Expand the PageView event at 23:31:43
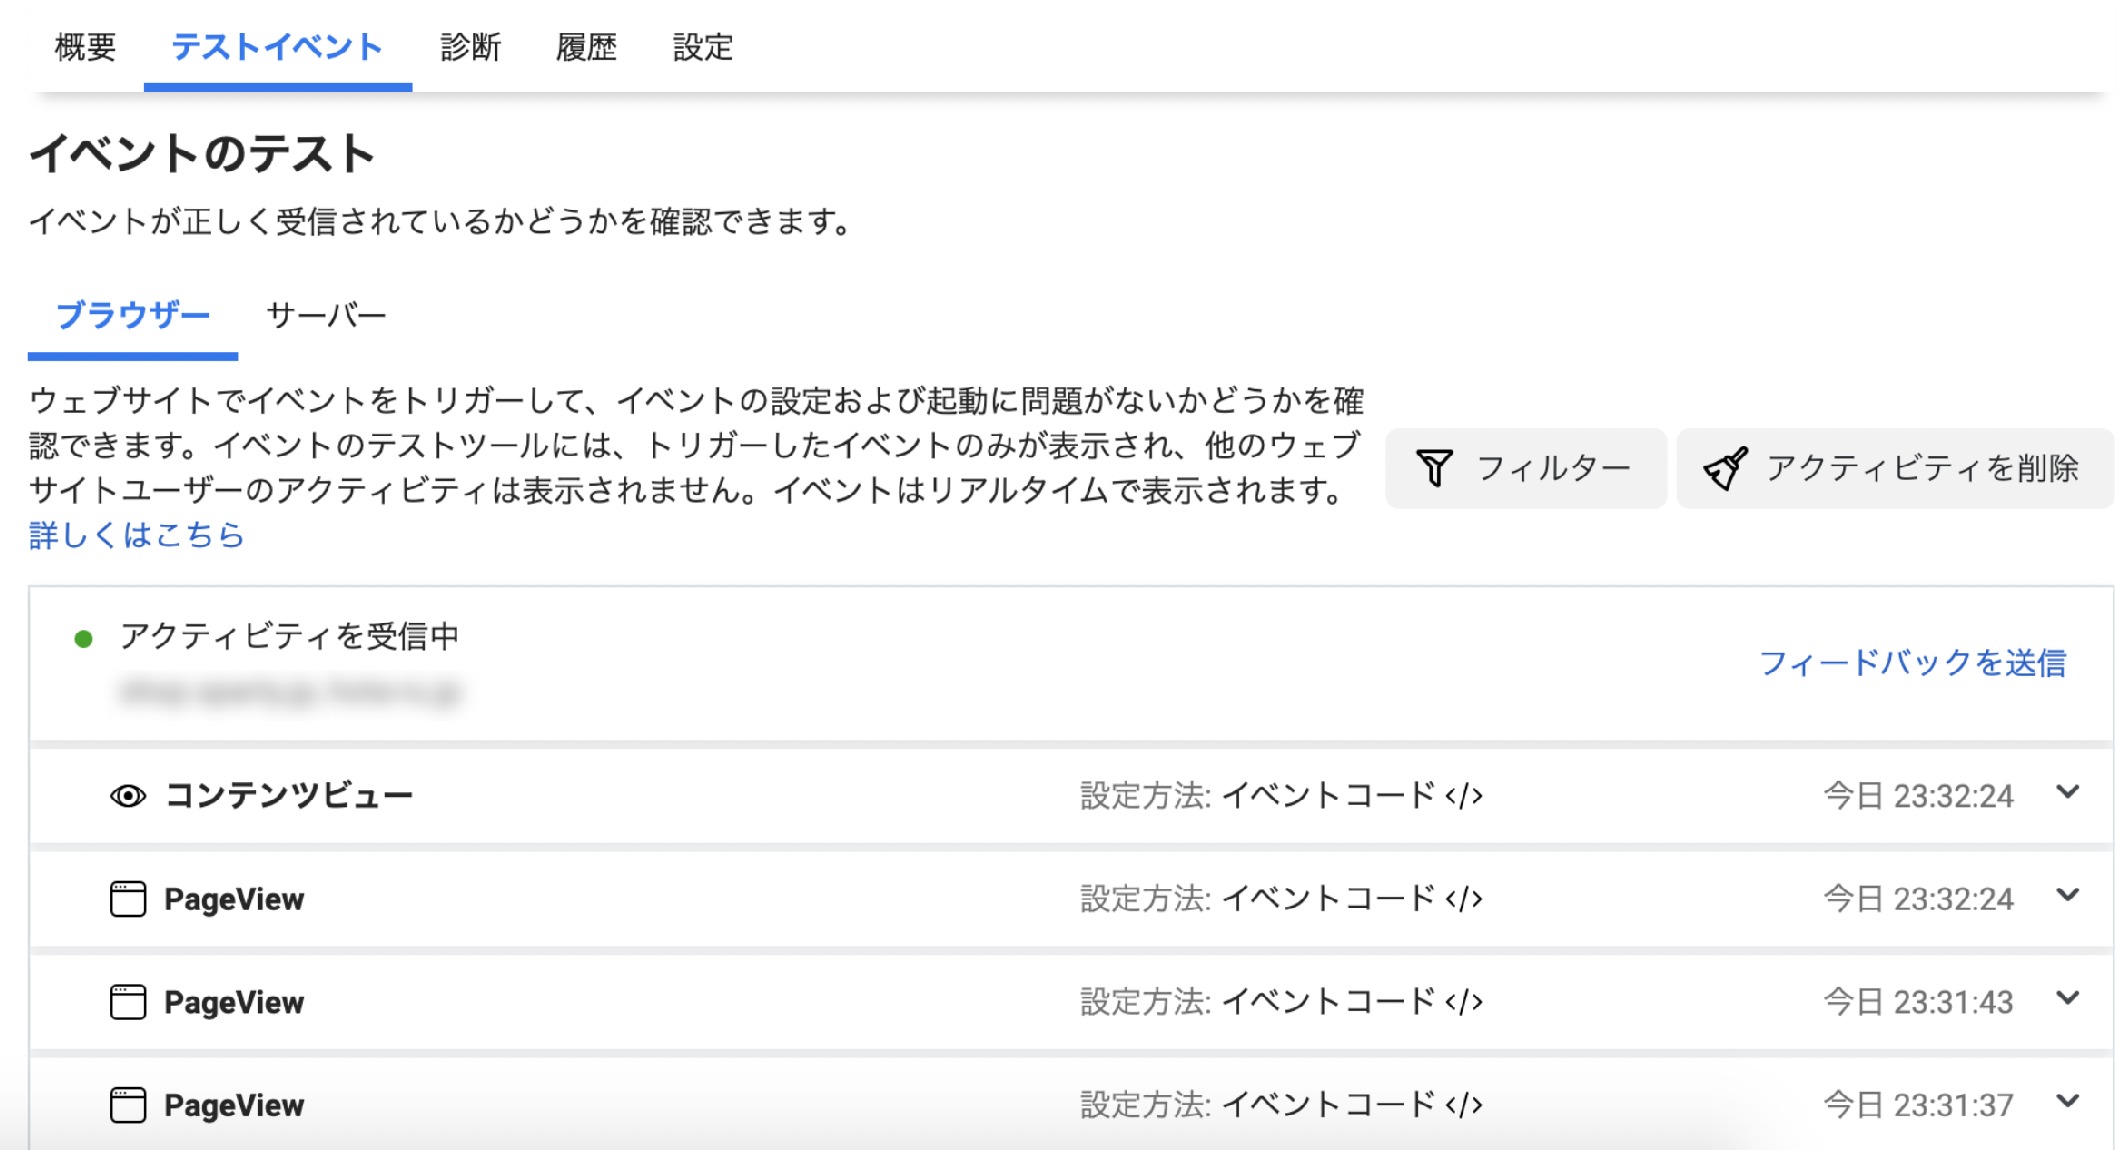Viewport: 2127px width, 1151px height. click(2068, 999)
